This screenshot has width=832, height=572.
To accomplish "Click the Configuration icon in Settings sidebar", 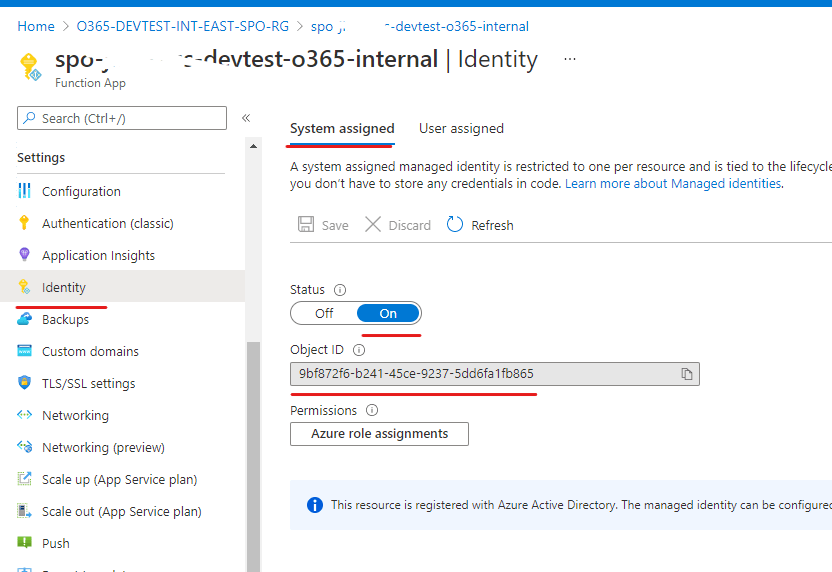I will 25,191.
